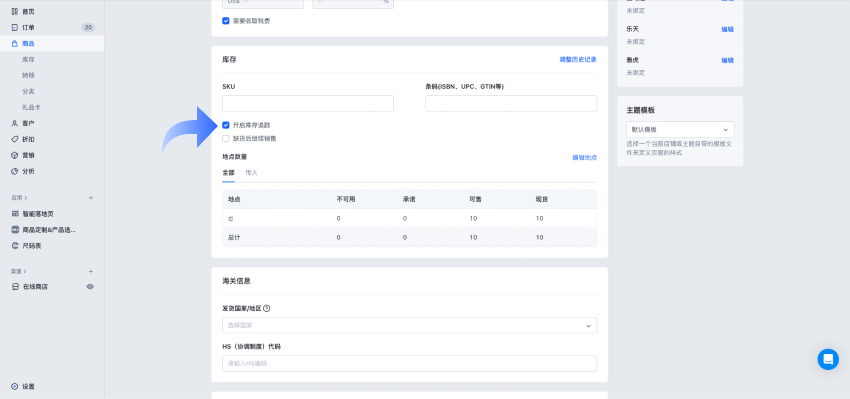The height and width of the screenshot is (399, 850).
Task: Open the 营销 marketing icon
Action: point(15,155)
